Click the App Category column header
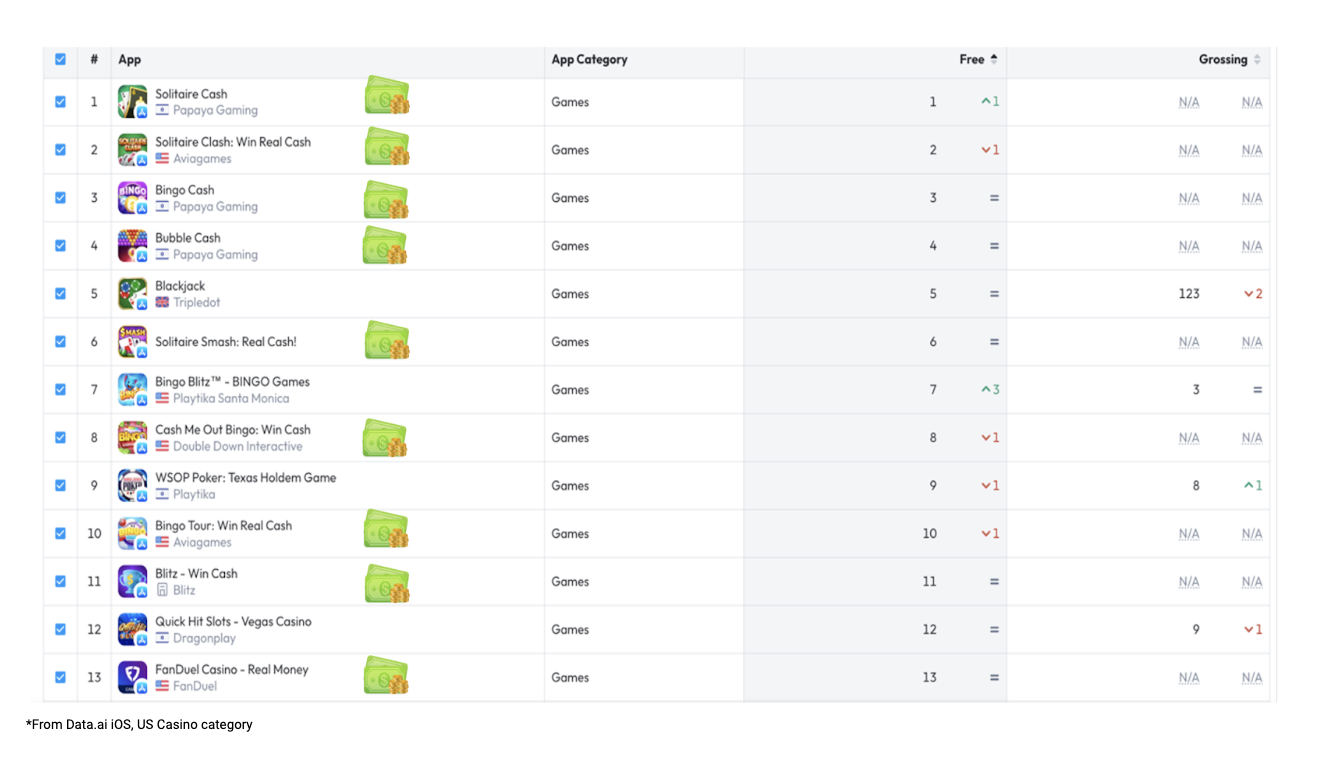This screenshot has width=1322, height=770. (x=589, y=60)
